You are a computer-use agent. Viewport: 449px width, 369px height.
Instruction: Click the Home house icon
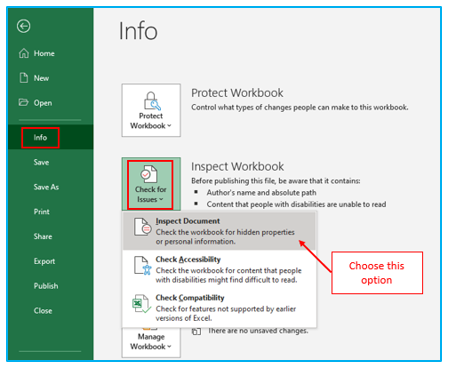pyautogui.click(x=24, y=53)
